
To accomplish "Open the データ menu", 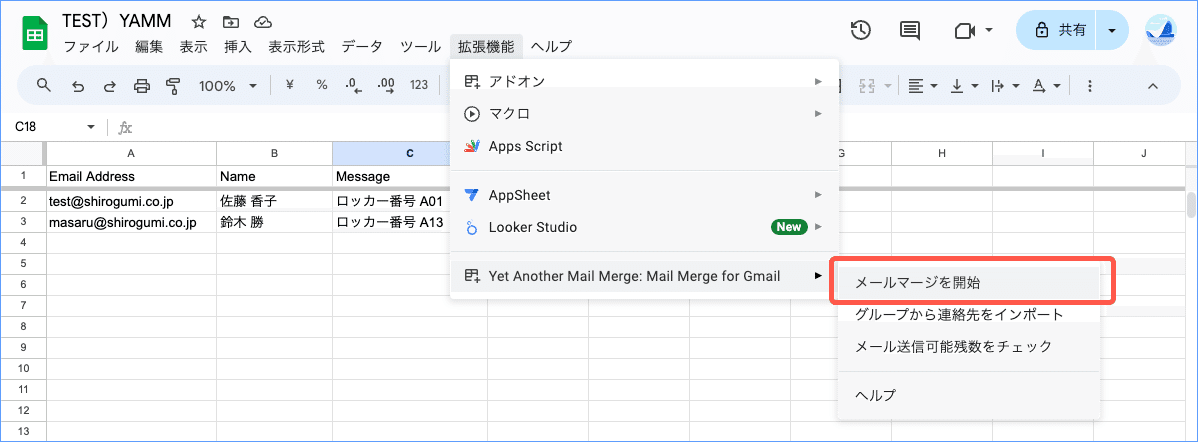I will pyautogui.click(x=362, y=47).
